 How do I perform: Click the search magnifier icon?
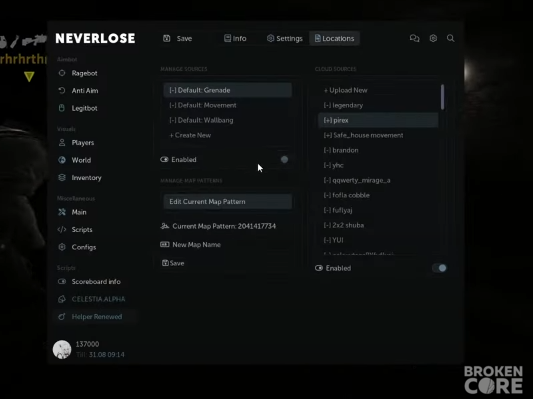[x=450, y=38]
